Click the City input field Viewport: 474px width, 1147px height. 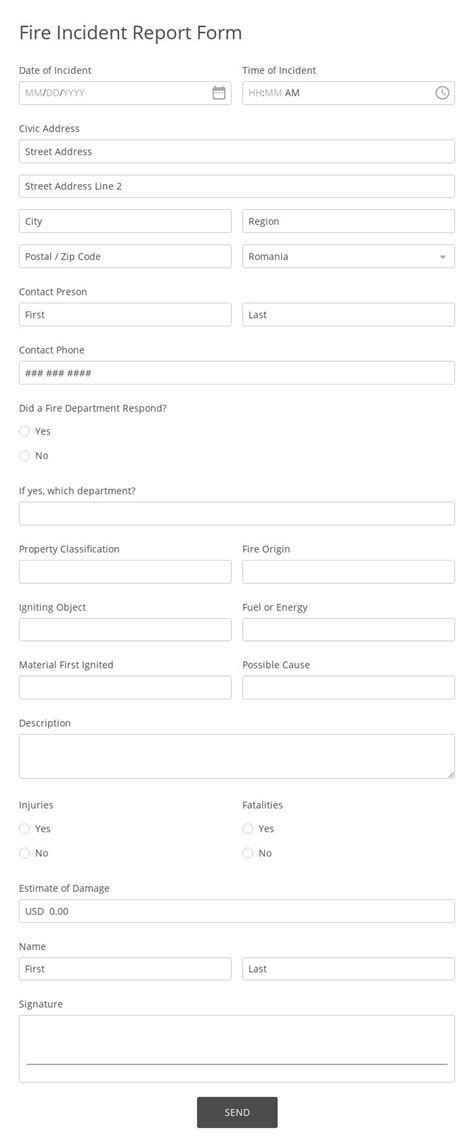click(125, 221)
